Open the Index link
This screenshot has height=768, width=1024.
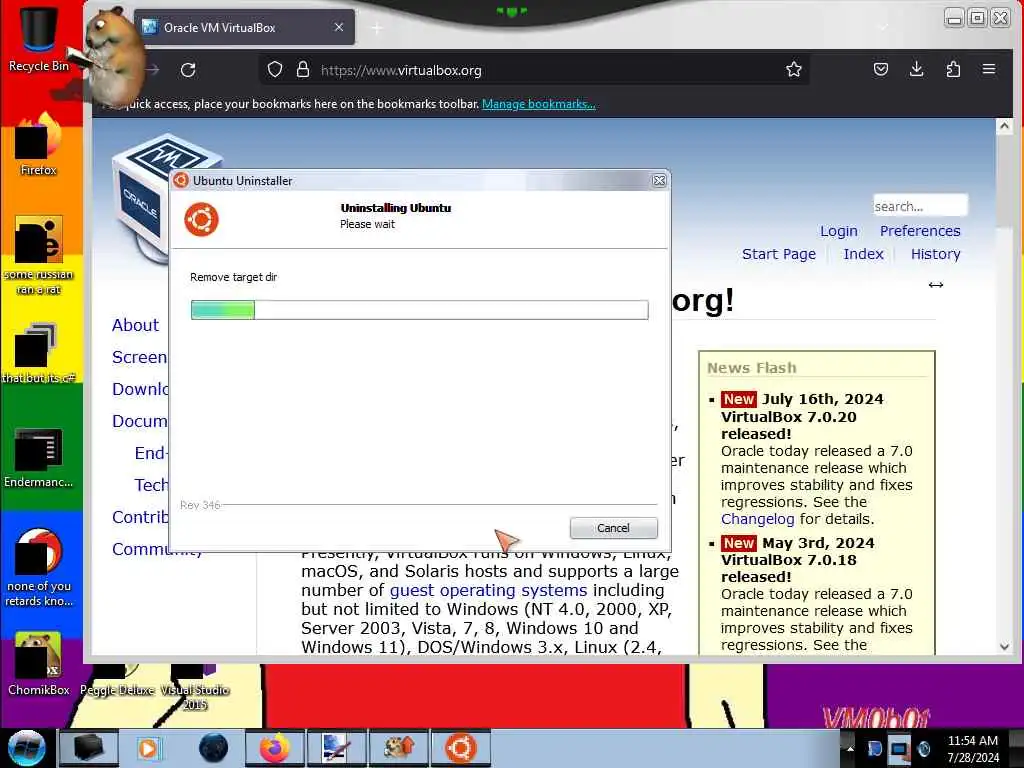coord(863,254)
